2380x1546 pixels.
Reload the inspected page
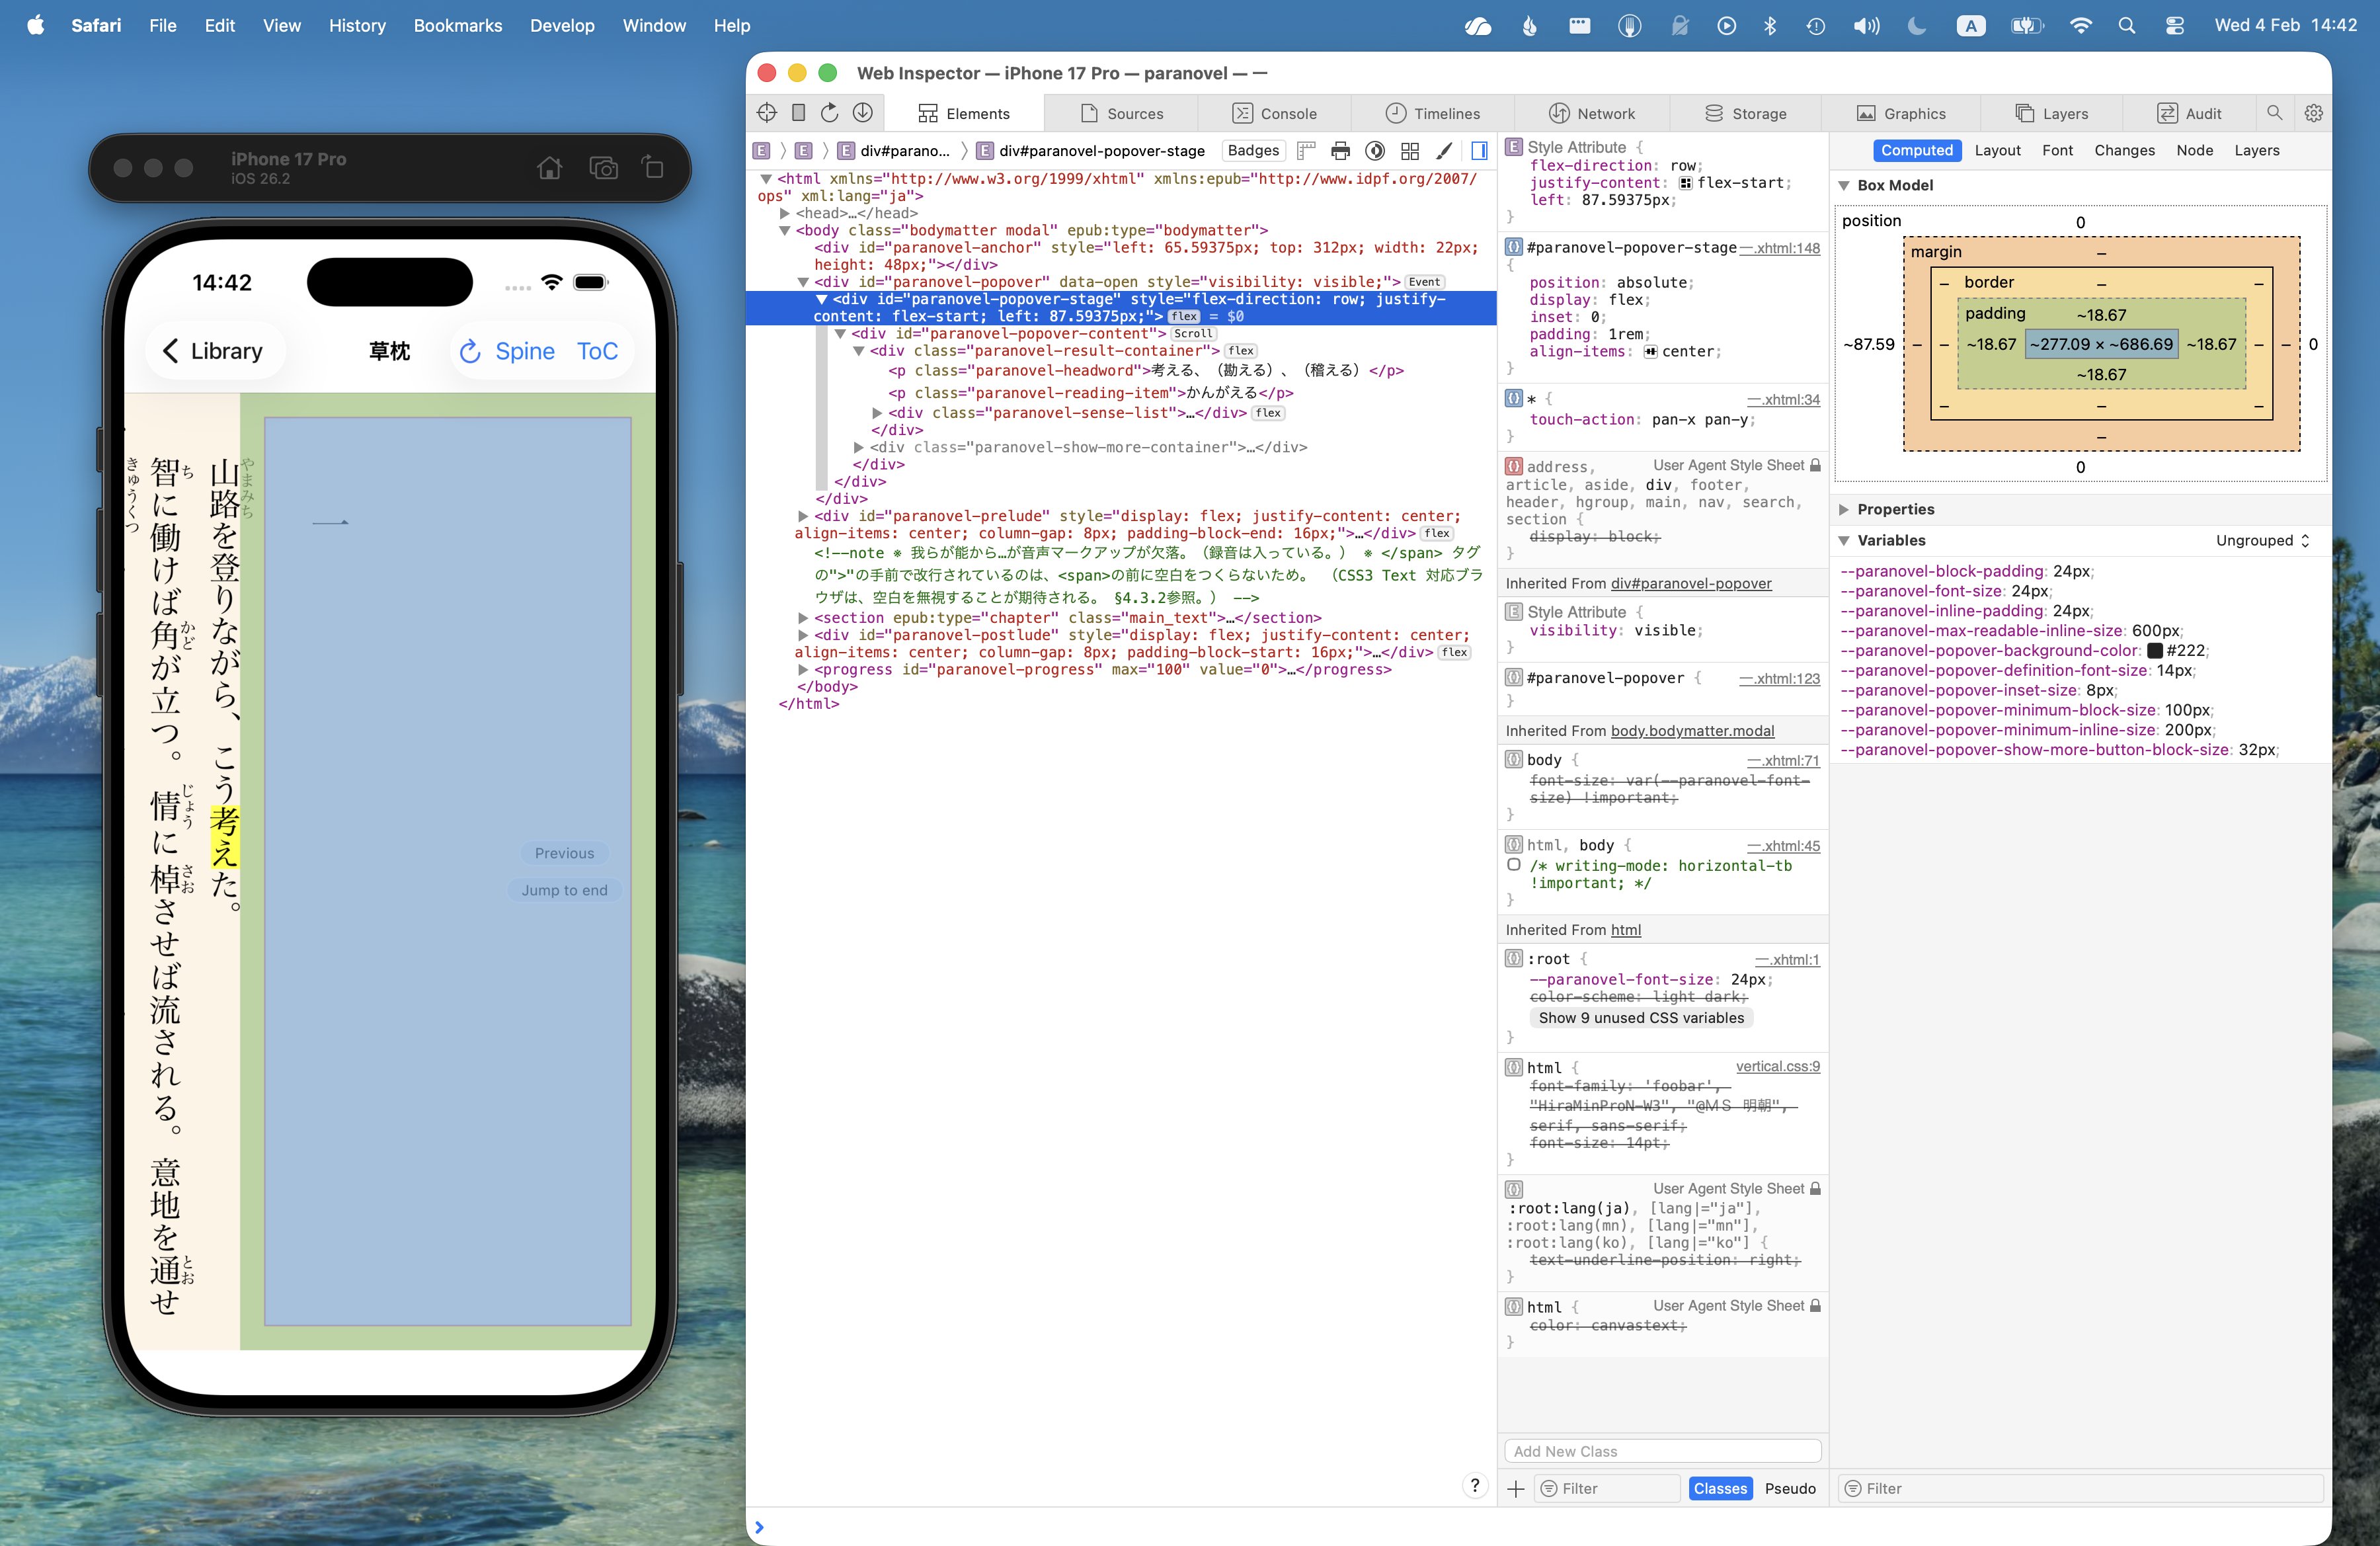click(829, 113)
